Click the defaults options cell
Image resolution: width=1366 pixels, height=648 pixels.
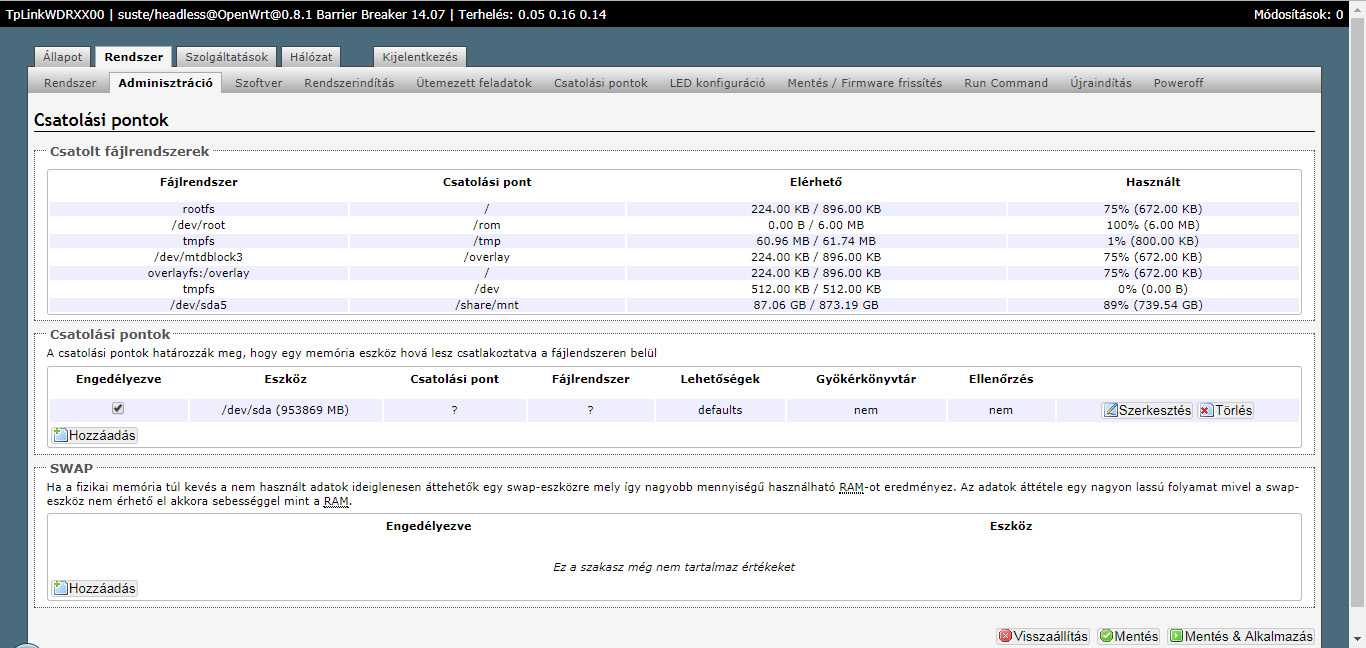[x=720, y=410]
